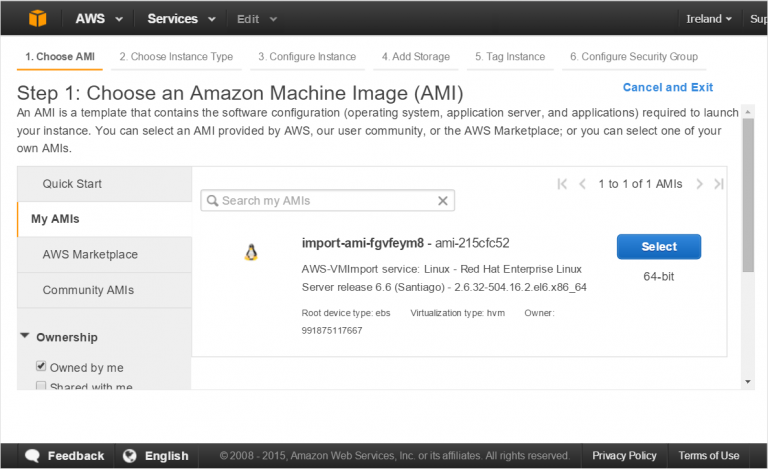
Task: Click the Select button for import-ami-fgvfeym8
Action: point(659,247)
